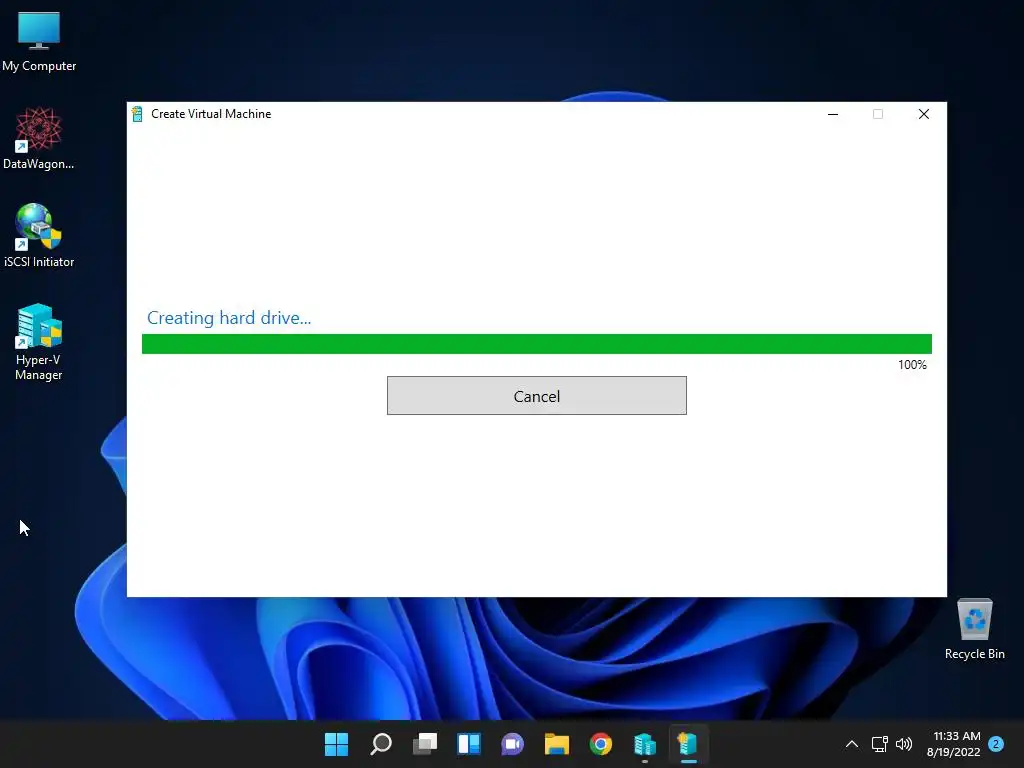Open the Widgets panel from taskbar

tap(469, 744)
